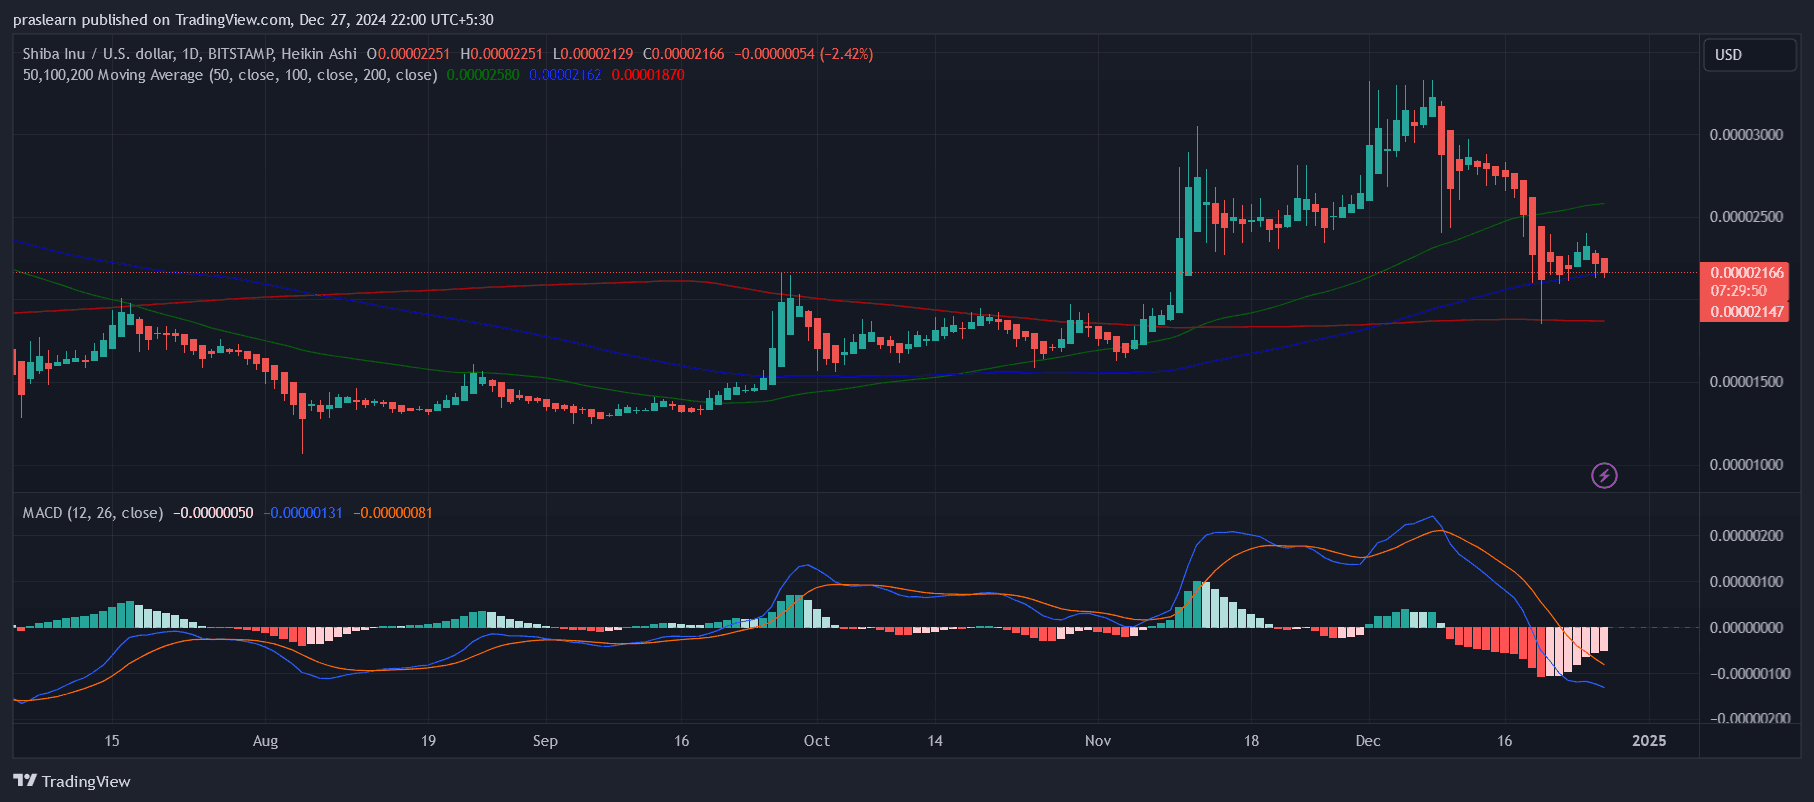Screen dimensions: 1814x802
Task: Click the 0.00003000 price axis label
Action: 1746,135
